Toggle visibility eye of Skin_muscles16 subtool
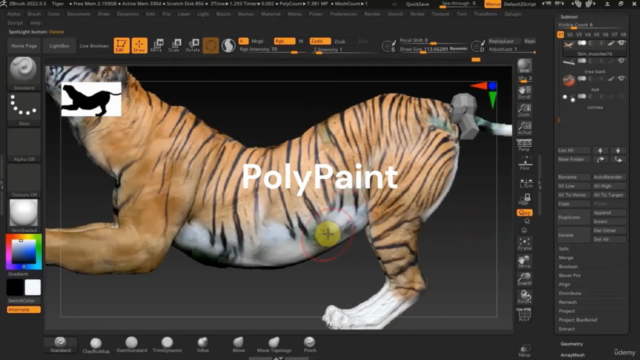 [621, 43]
